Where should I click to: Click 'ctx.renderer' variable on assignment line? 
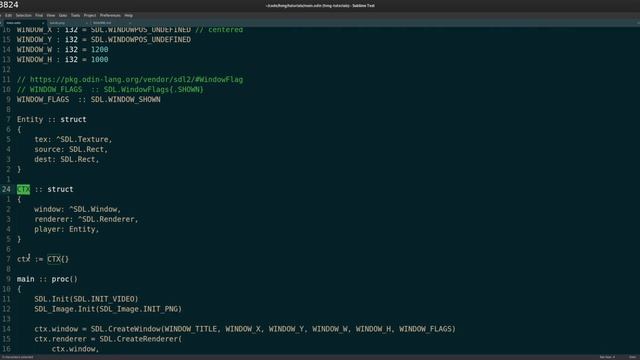tap(60, 339)
